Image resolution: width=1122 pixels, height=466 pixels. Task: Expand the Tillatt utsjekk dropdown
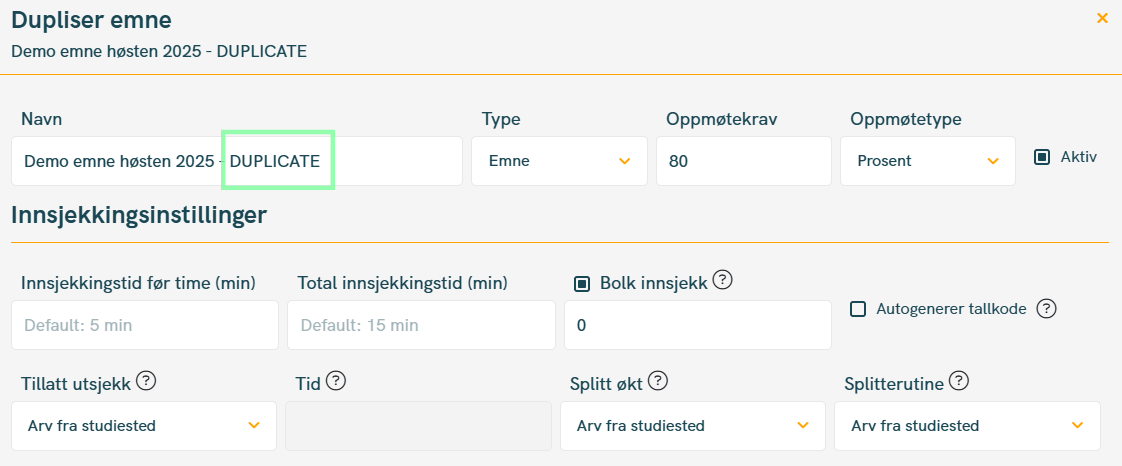click(x=144, y=426)
